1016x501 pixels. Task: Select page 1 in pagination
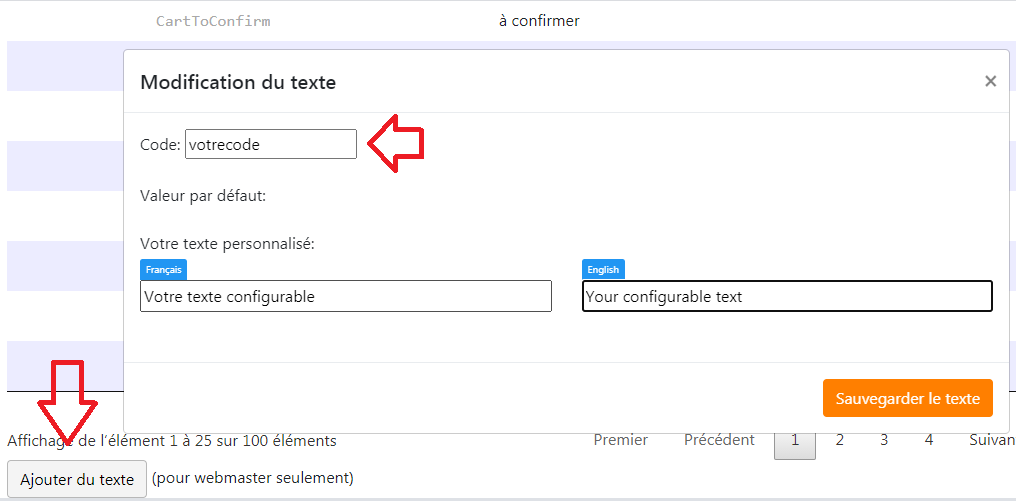[795, 441]
